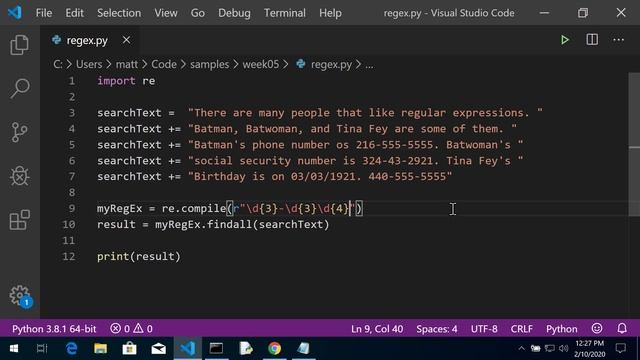The image size is (640, 360).
Task: Click the findall(searchText) line
Action: pyautogui.click(x=213, y=224)
